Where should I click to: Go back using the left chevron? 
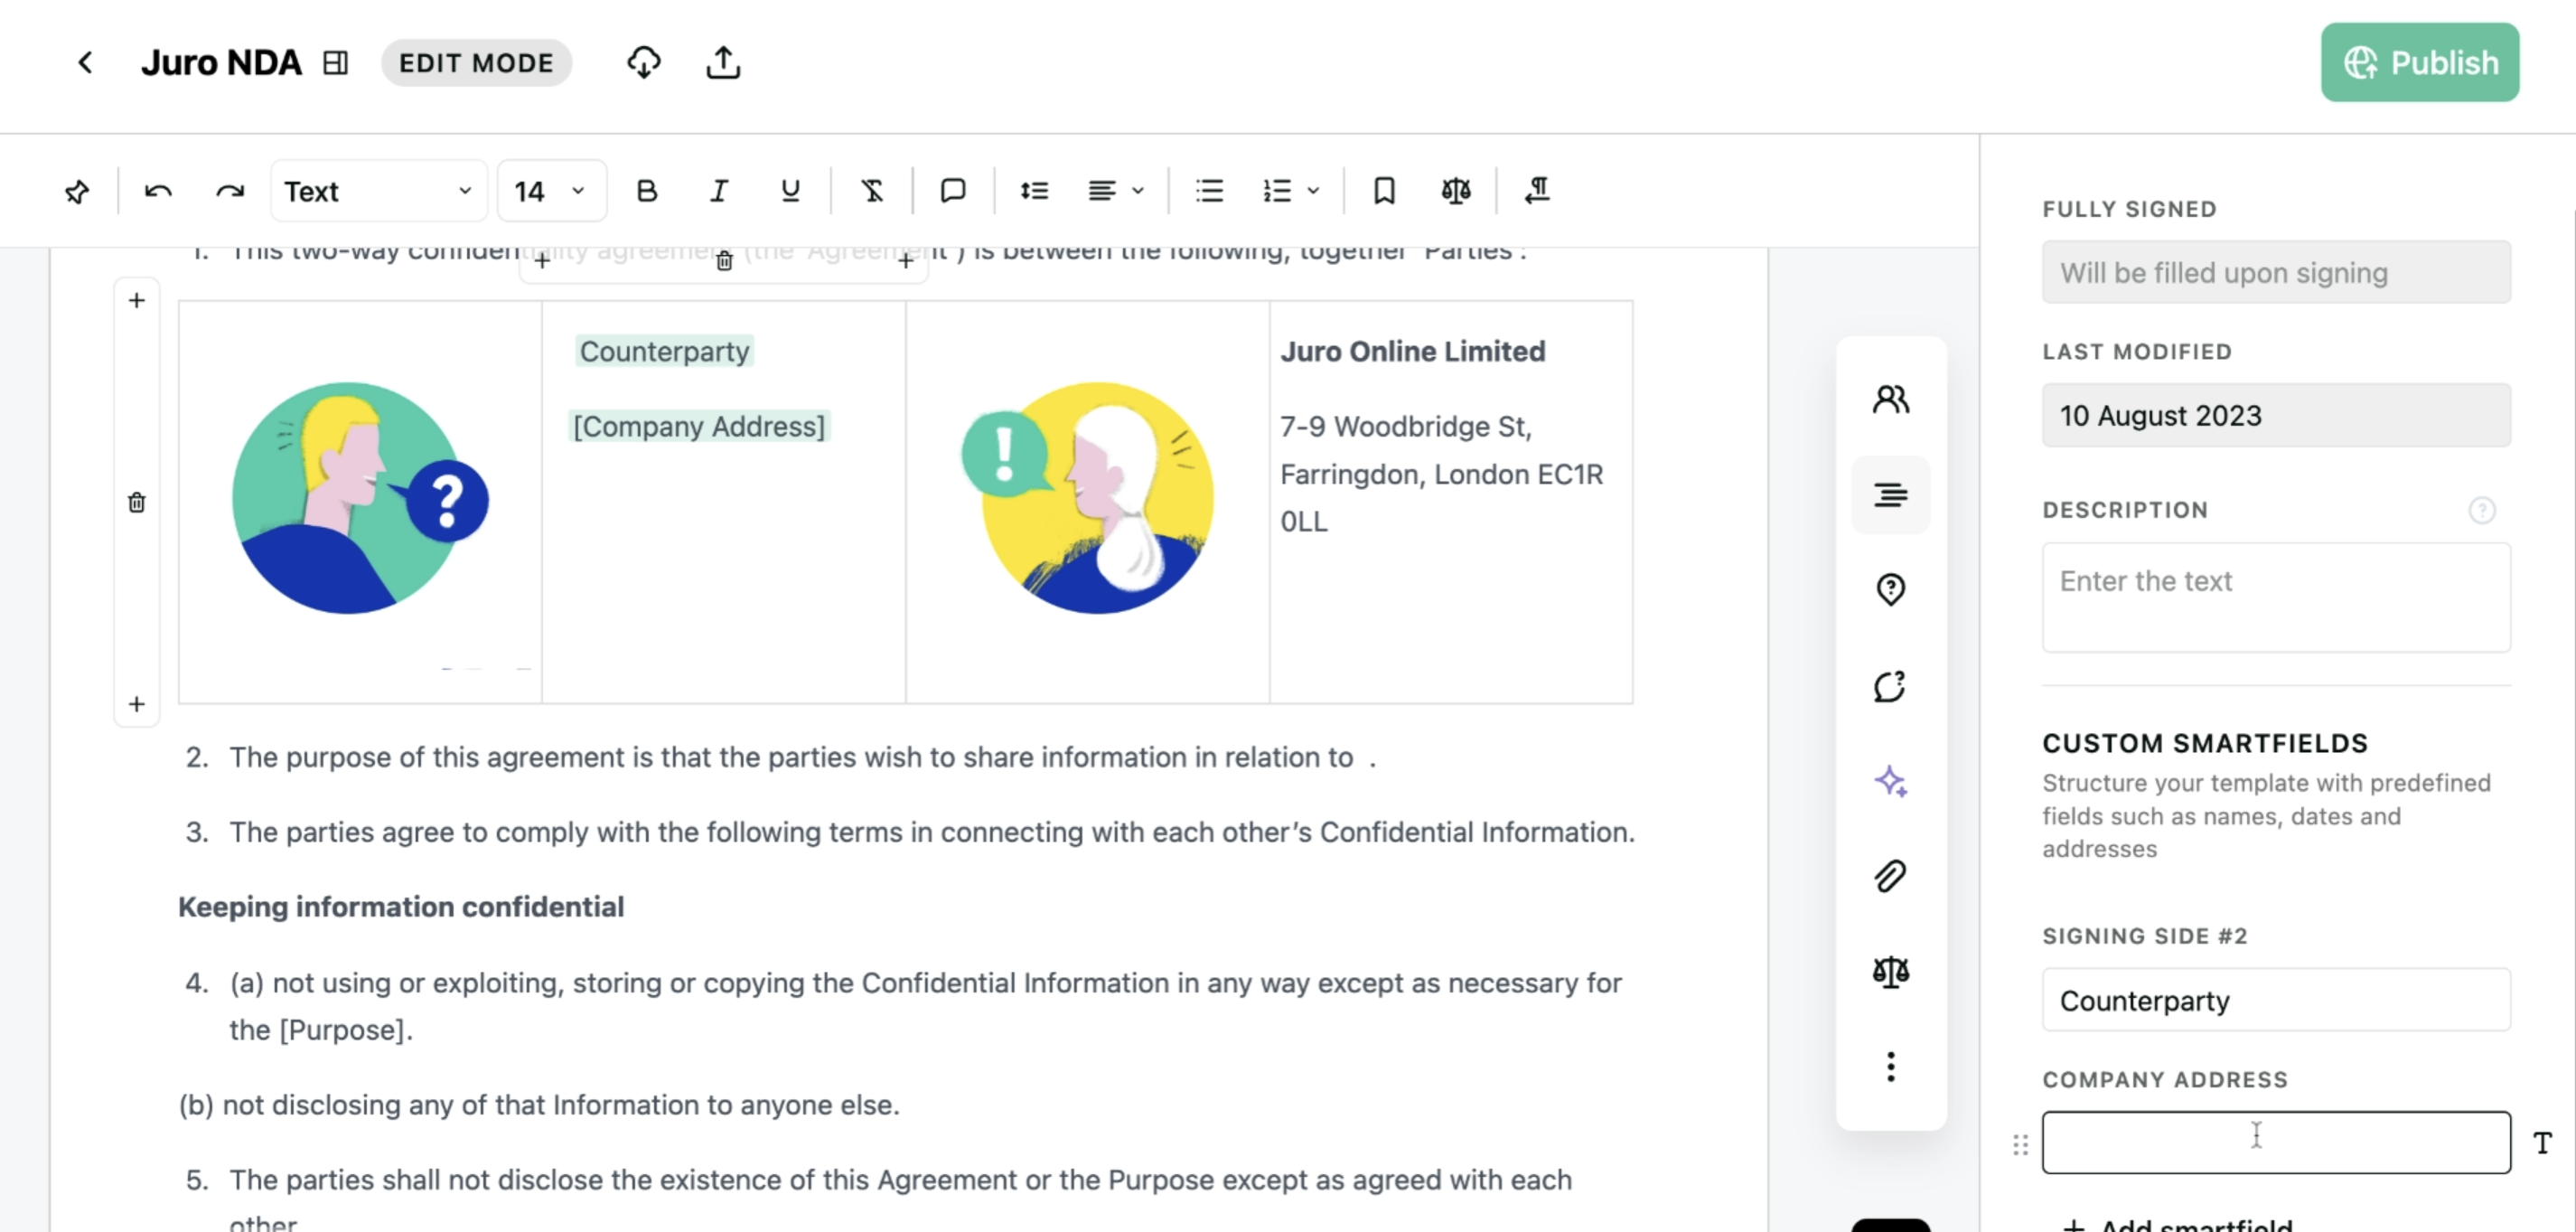coord(86,62)
